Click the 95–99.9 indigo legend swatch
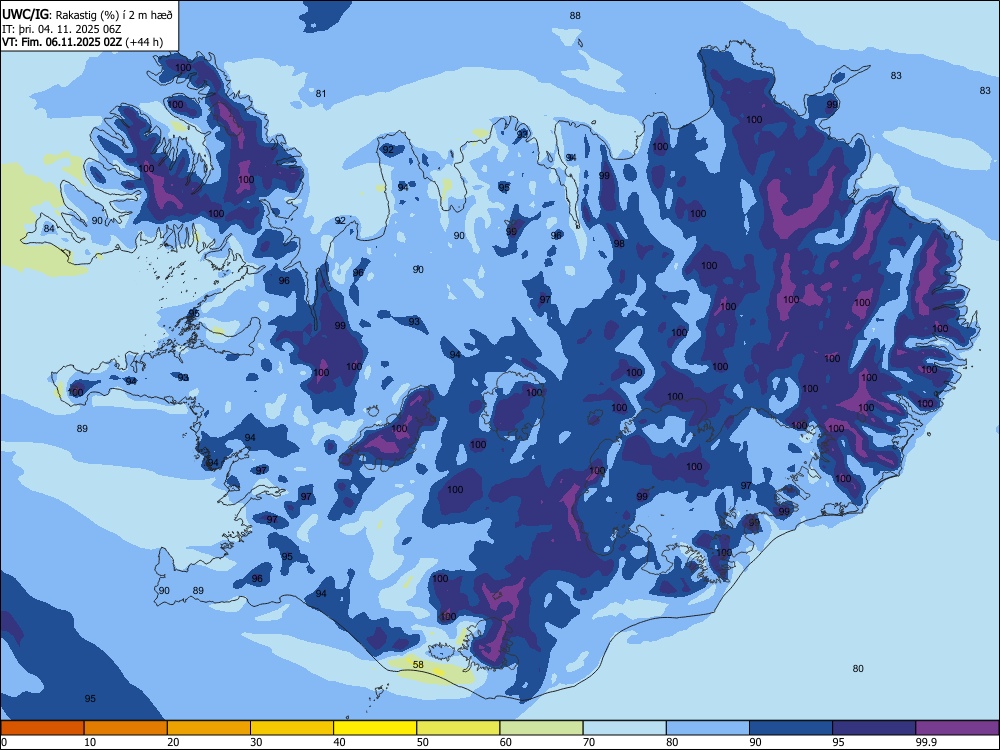The image size is (1000, 750). click(x=874, y=728)
